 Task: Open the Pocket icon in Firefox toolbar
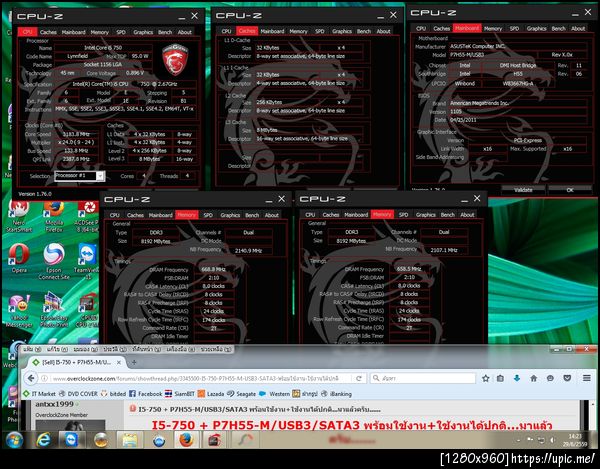click(567, 378)
